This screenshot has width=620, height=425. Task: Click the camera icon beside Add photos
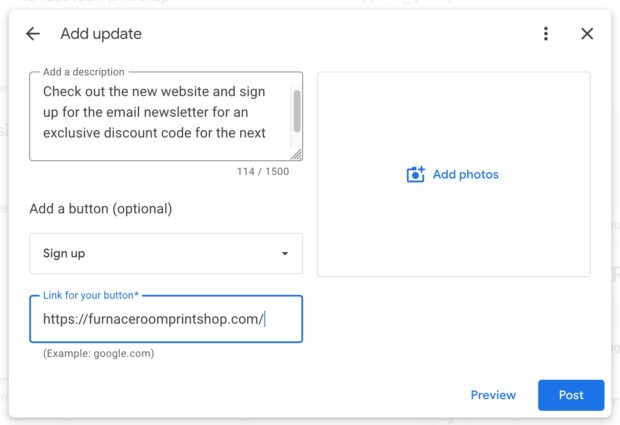click(x=415, y=174)
